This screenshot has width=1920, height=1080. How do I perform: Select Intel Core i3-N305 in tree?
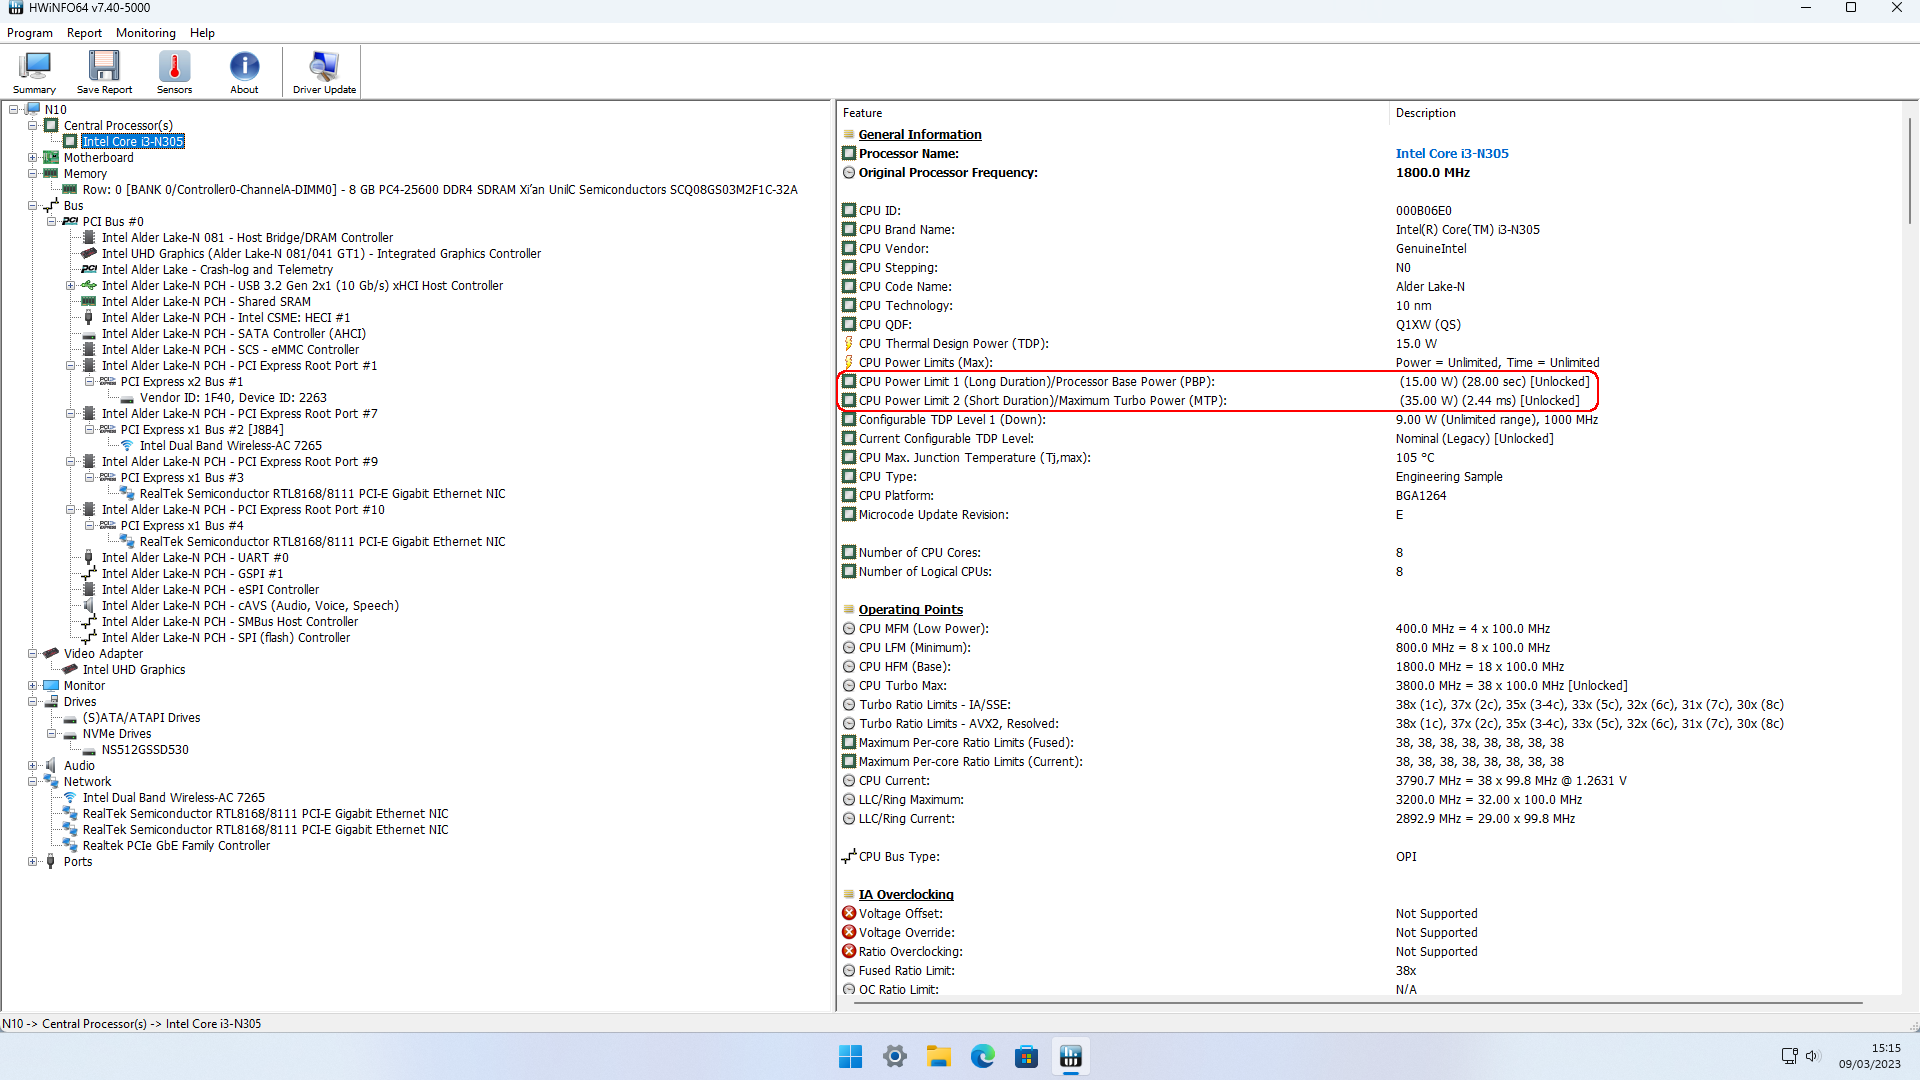[133, 142]
